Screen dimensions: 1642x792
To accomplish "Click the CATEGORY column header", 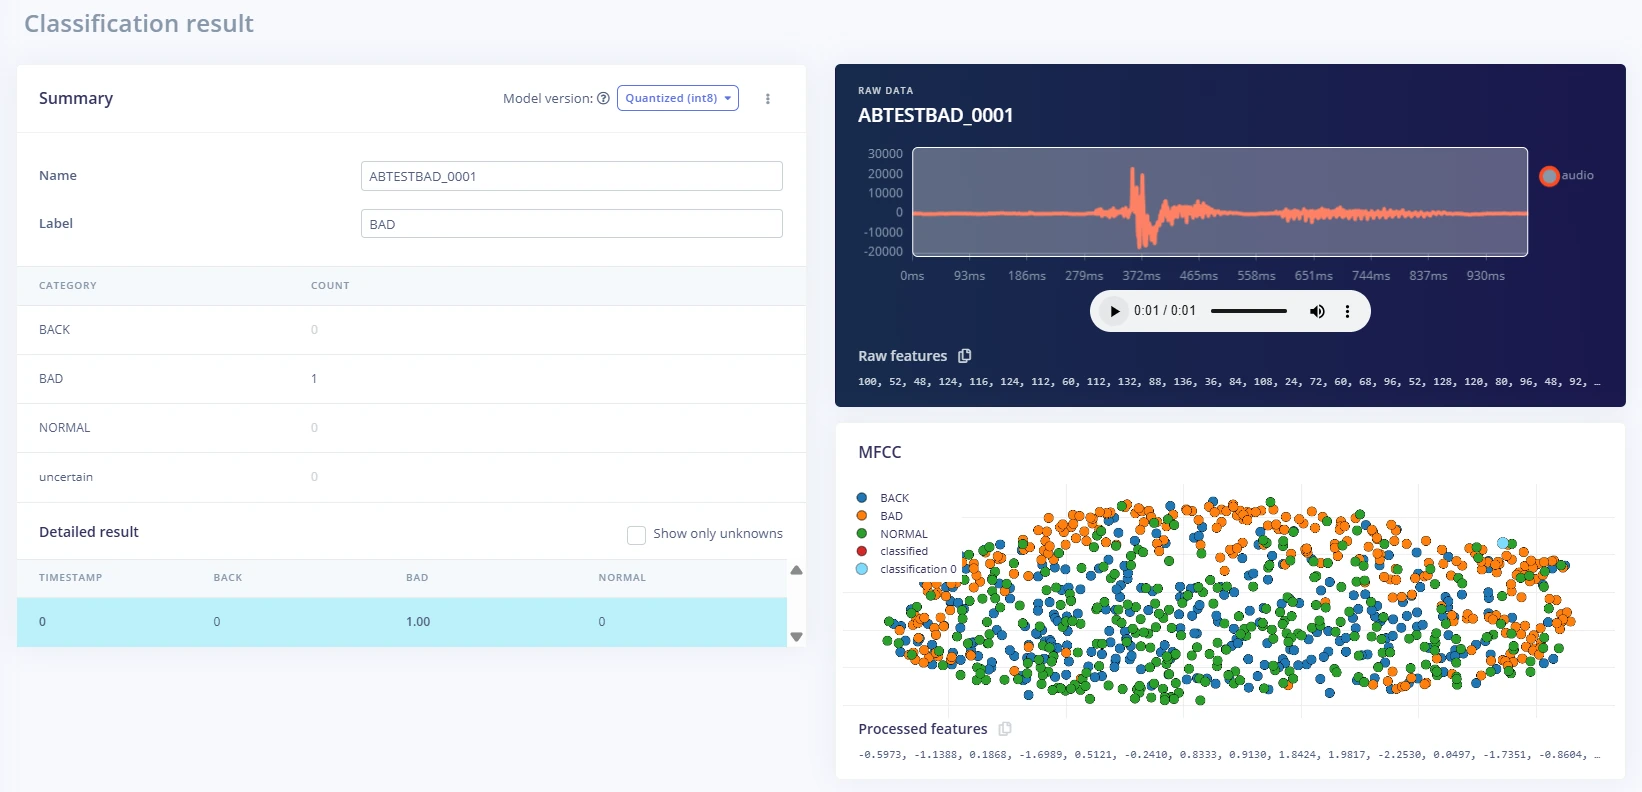I will (x=68, y=286).
